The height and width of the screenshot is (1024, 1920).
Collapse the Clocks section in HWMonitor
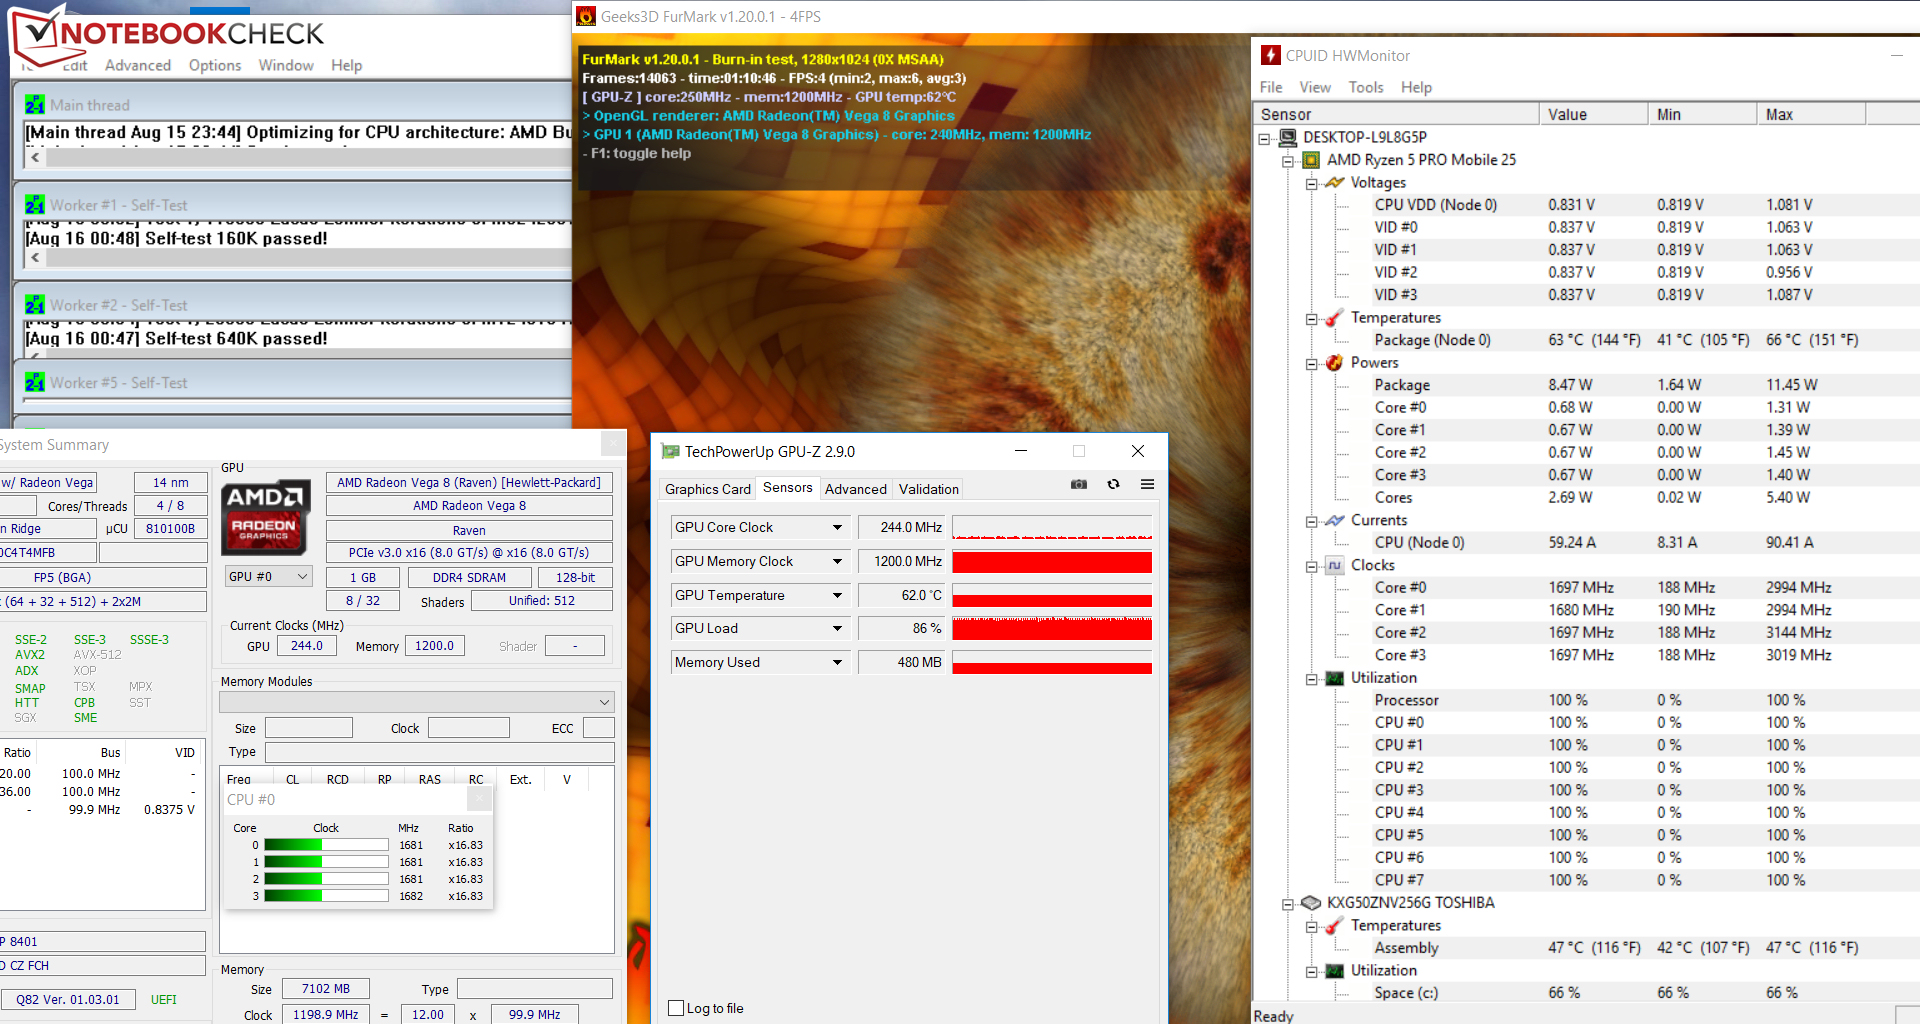(1311, 567)
